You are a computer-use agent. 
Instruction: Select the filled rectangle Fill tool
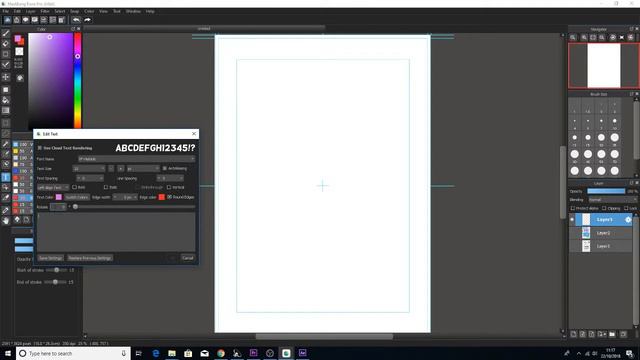(x=6, y=90)
